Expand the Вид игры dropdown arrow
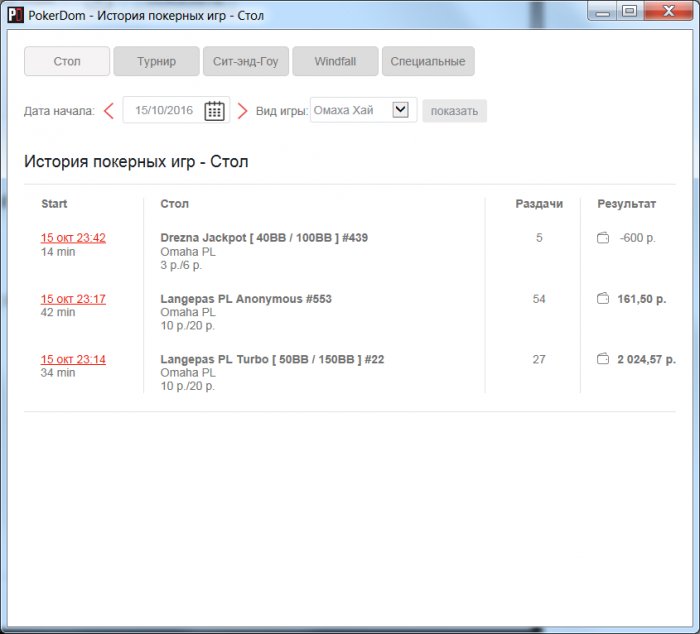Image resolution: width=700 pixels, height=634 pixels. click(x=400, y=109)
